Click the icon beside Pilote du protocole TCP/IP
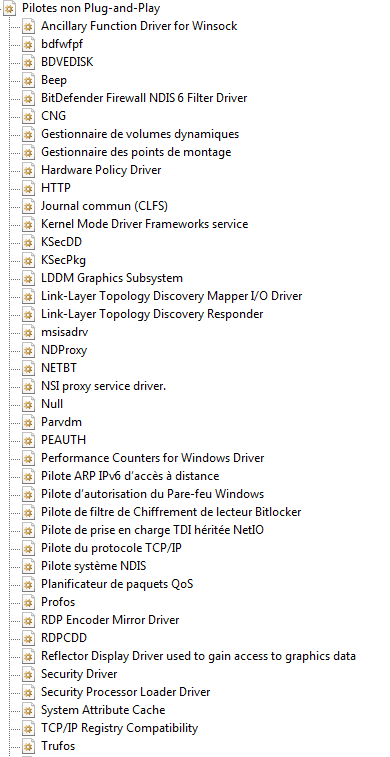390x757 pixels. pos(28,548)
